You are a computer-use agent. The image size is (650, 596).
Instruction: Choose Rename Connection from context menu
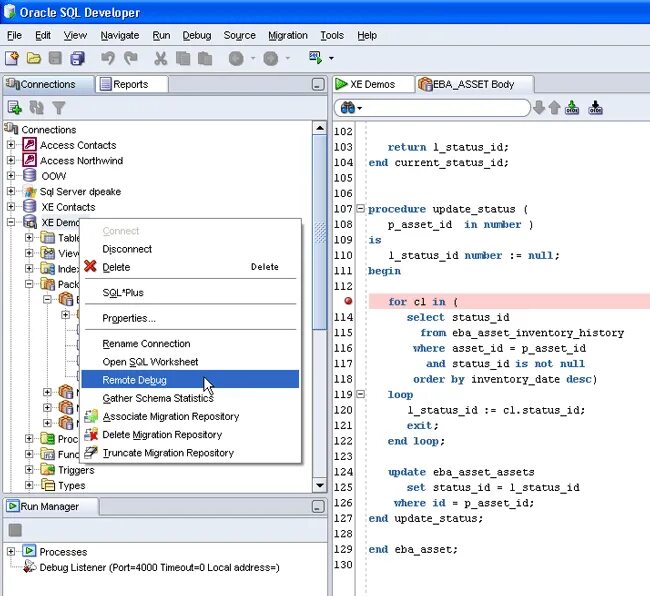190,344
